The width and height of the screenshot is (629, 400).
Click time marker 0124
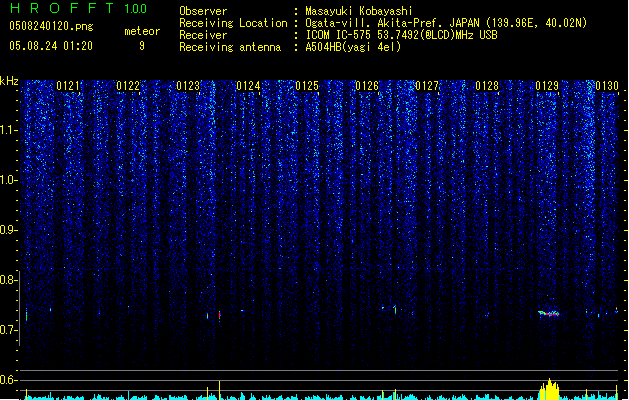[x=248, y=86]
